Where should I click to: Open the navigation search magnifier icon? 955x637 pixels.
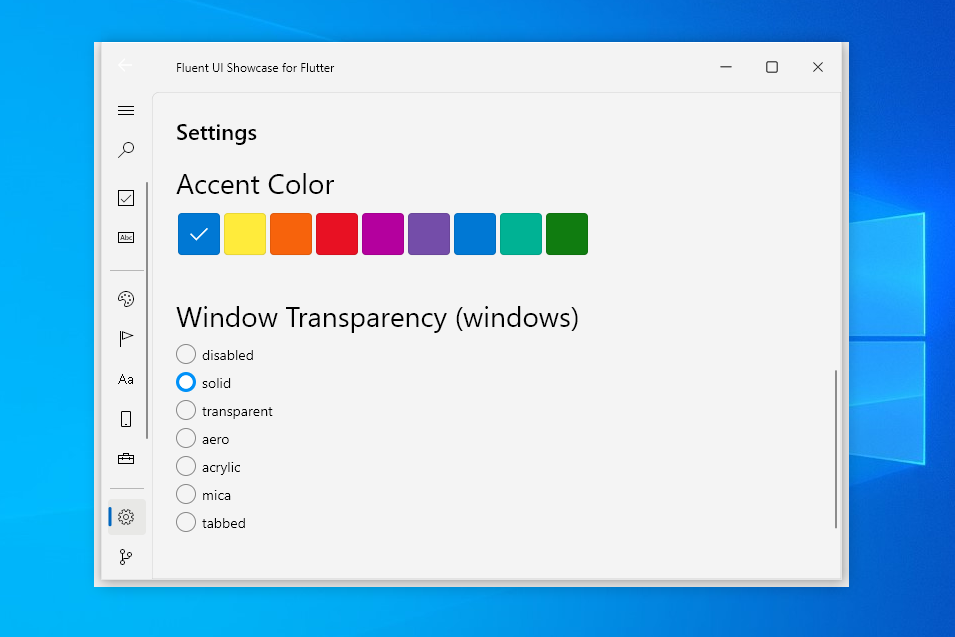point(126,149)
